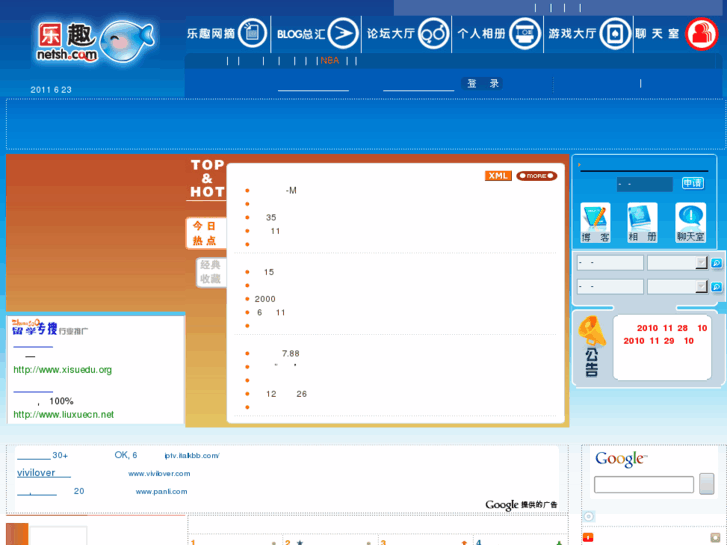This screenshot has height=545, width=727.
Task: Click the first login input field
Action: [x=313, y=84]
